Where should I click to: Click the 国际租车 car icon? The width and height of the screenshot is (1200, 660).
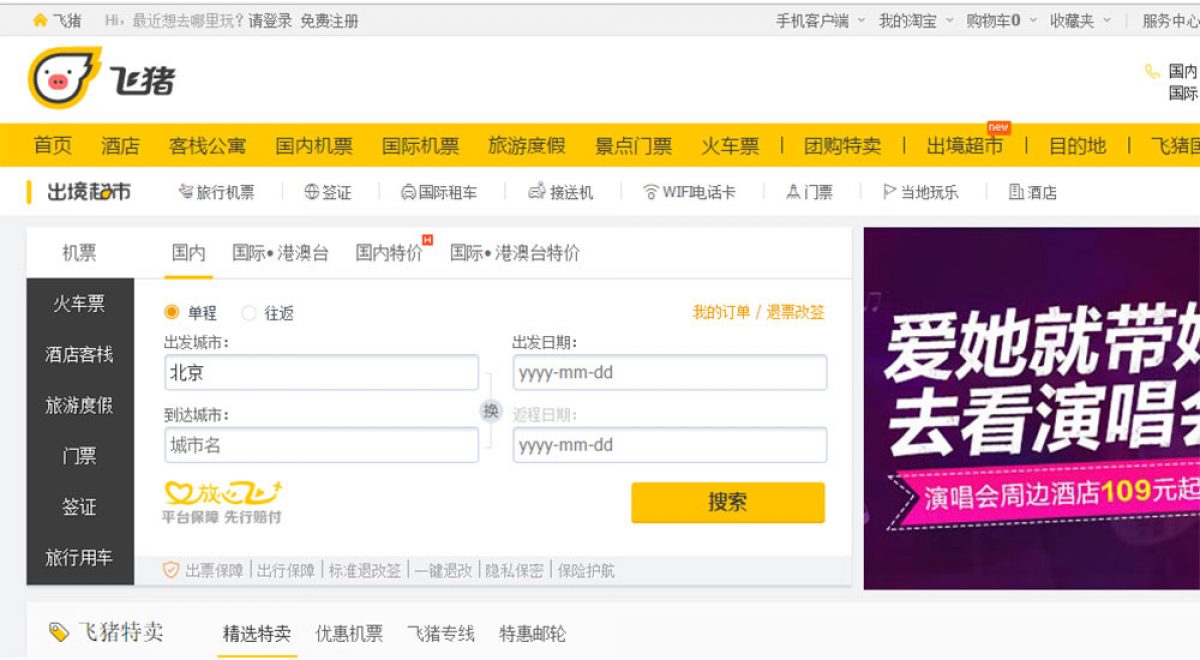[x=408, y=192]
